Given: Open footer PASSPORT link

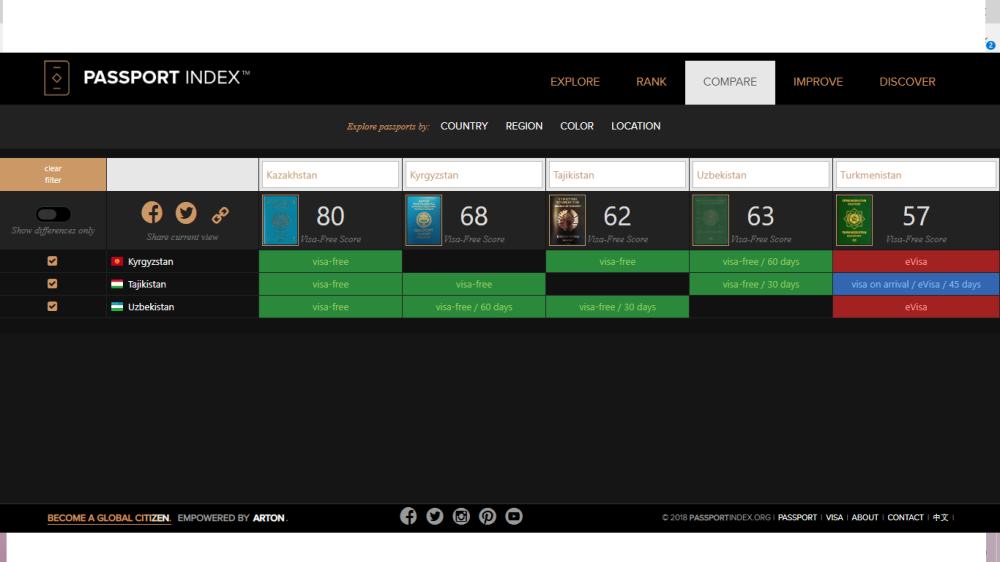Looking at the screenshot, I should pos(797,517).
